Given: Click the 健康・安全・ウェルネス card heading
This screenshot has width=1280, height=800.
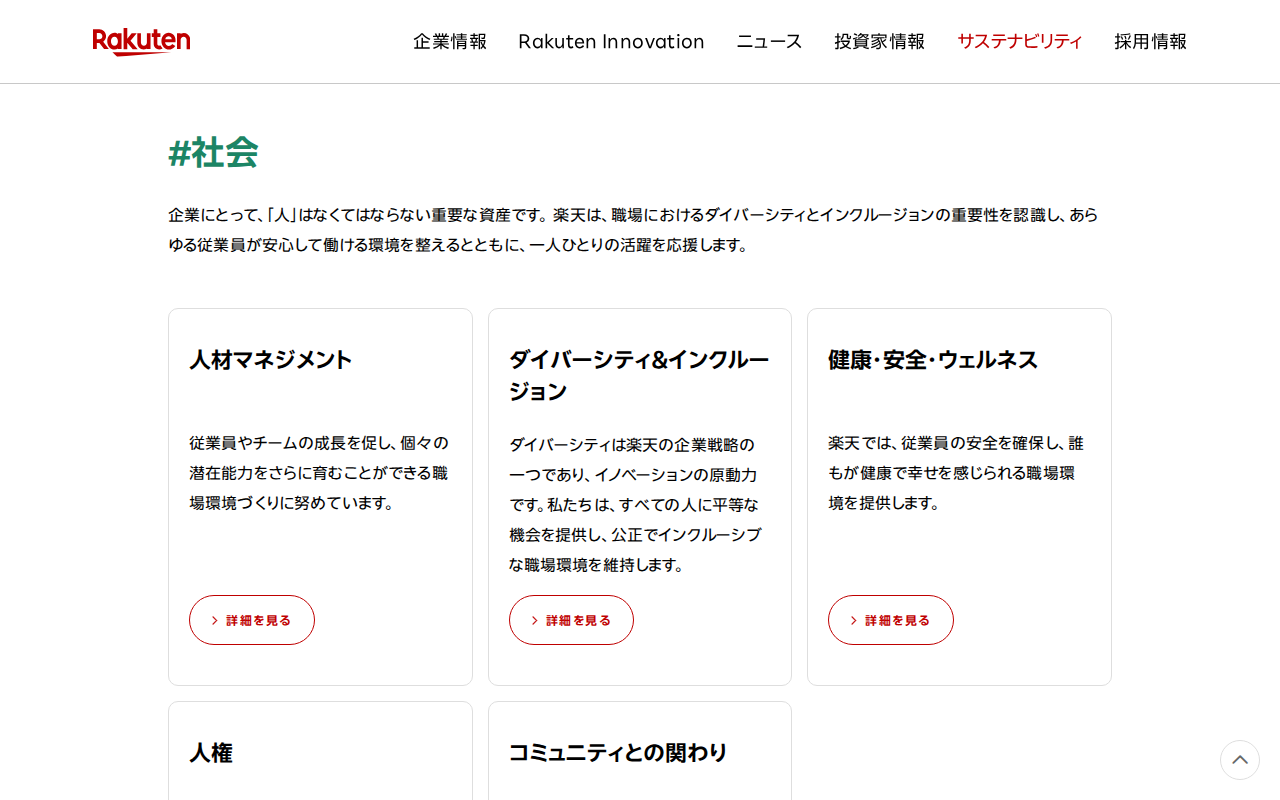Looking at the screenshot, I should pos(932,360).
